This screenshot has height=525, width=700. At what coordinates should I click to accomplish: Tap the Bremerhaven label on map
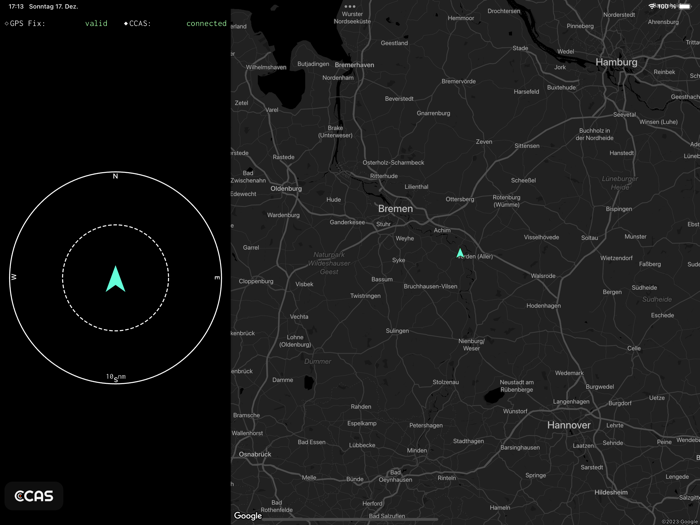(354, 65)
